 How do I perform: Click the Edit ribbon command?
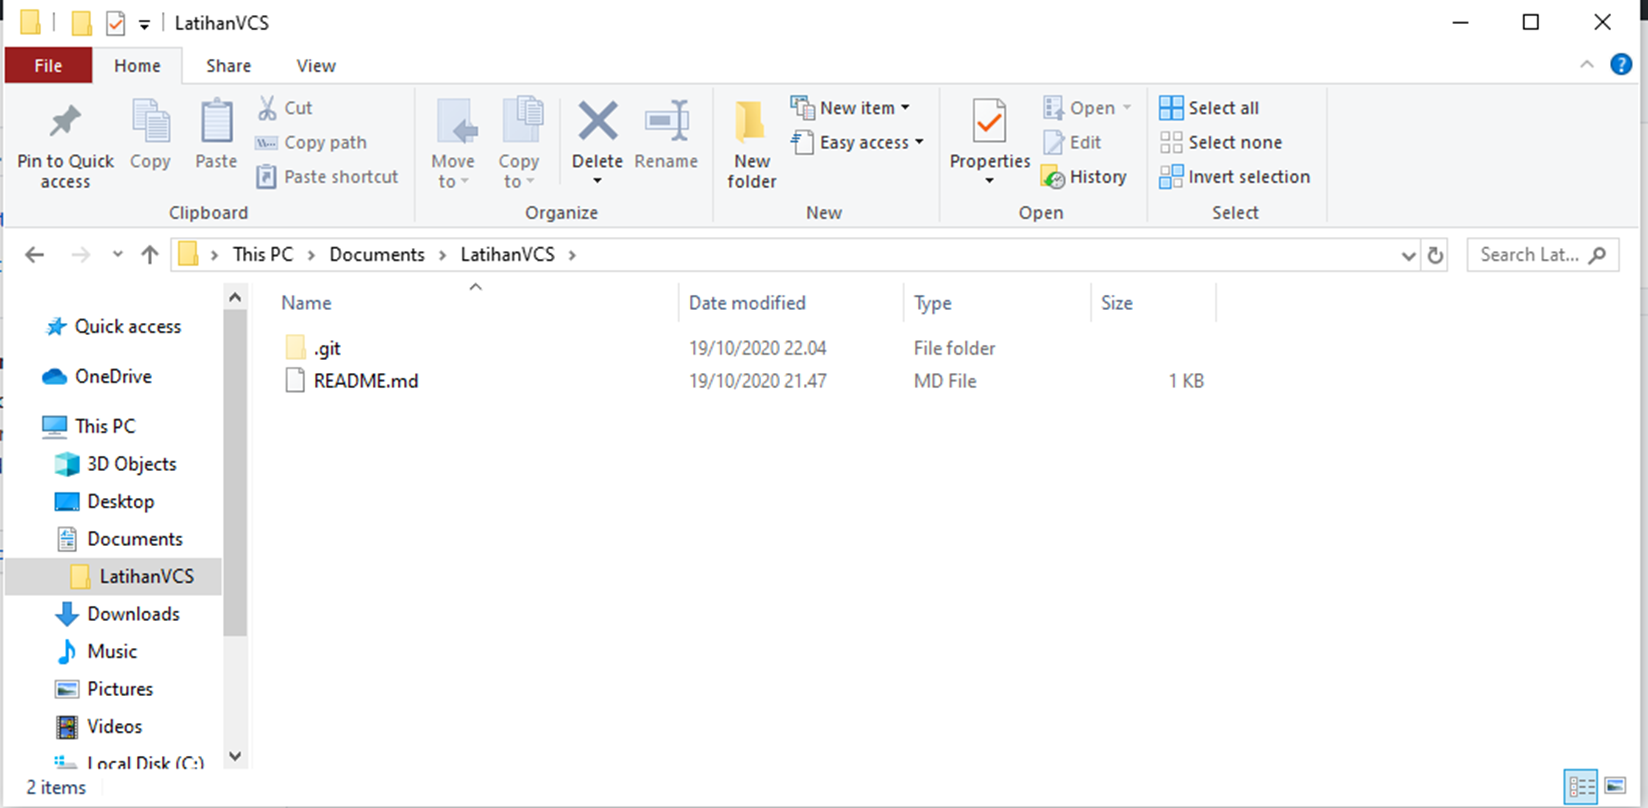1072,143
